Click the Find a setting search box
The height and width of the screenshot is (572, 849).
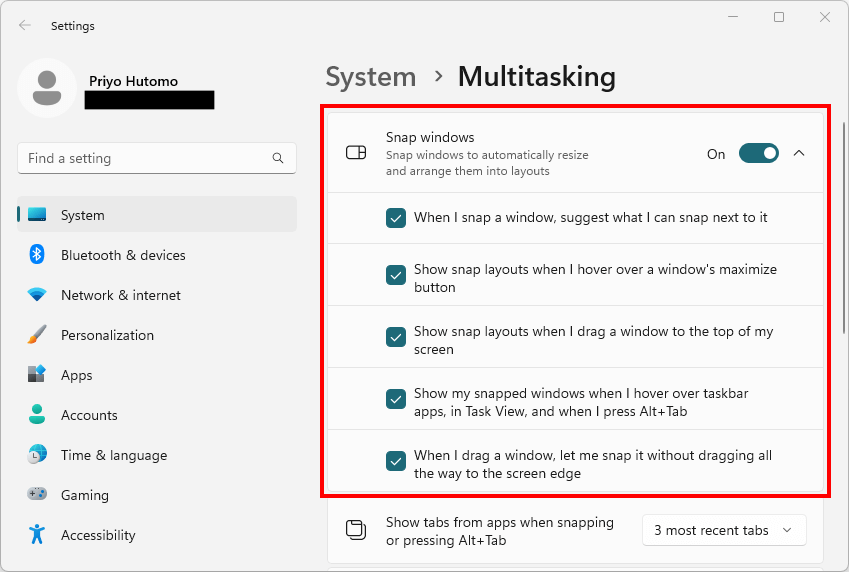(147, 158)
